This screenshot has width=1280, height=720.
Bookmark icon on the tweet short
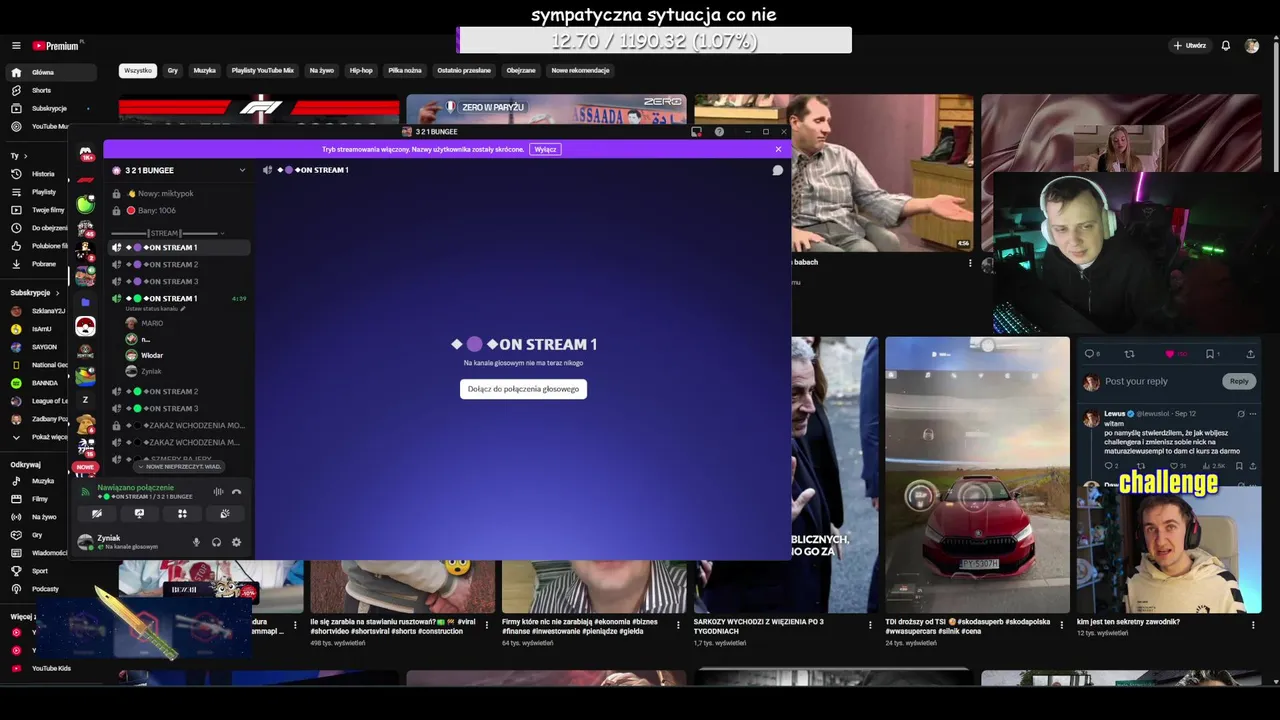point(1209,354)
